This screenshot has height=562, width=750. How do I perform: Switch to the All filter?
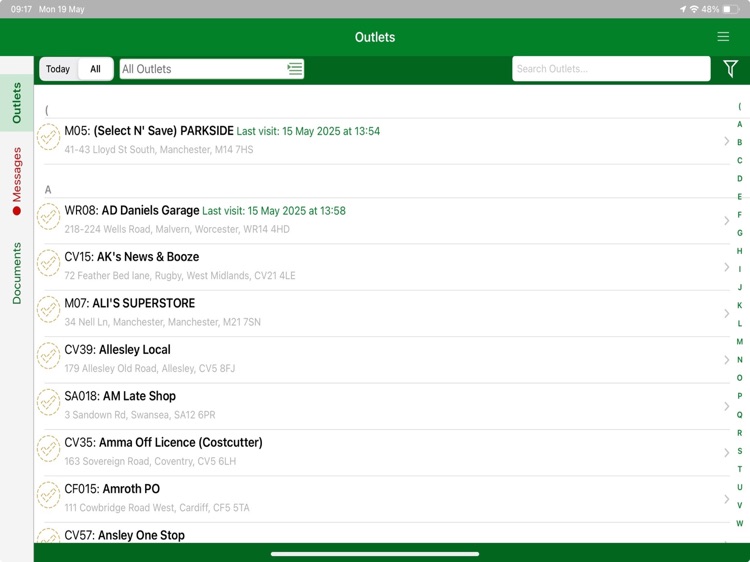(95, 69)
